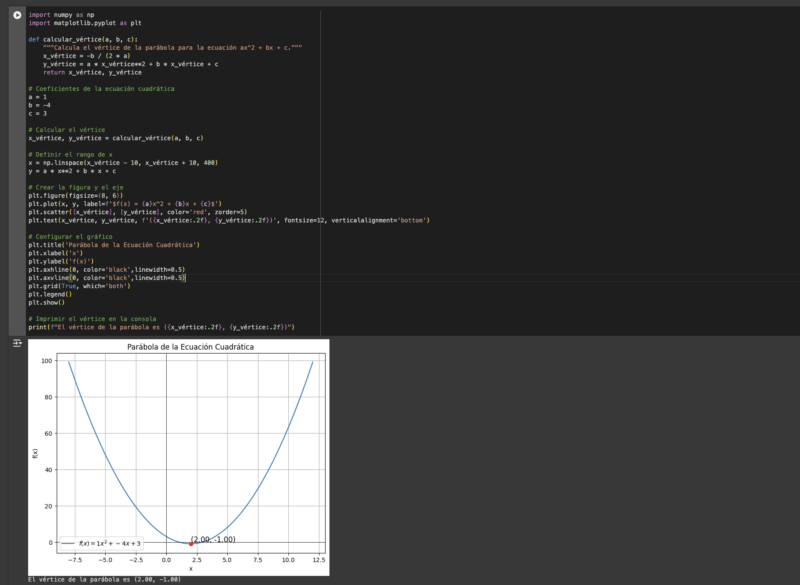This screenshot has height=585, width=800.
Task: Click the vertex label (2.00, -1.00) on plot
Action: click(x=213, y=540)
